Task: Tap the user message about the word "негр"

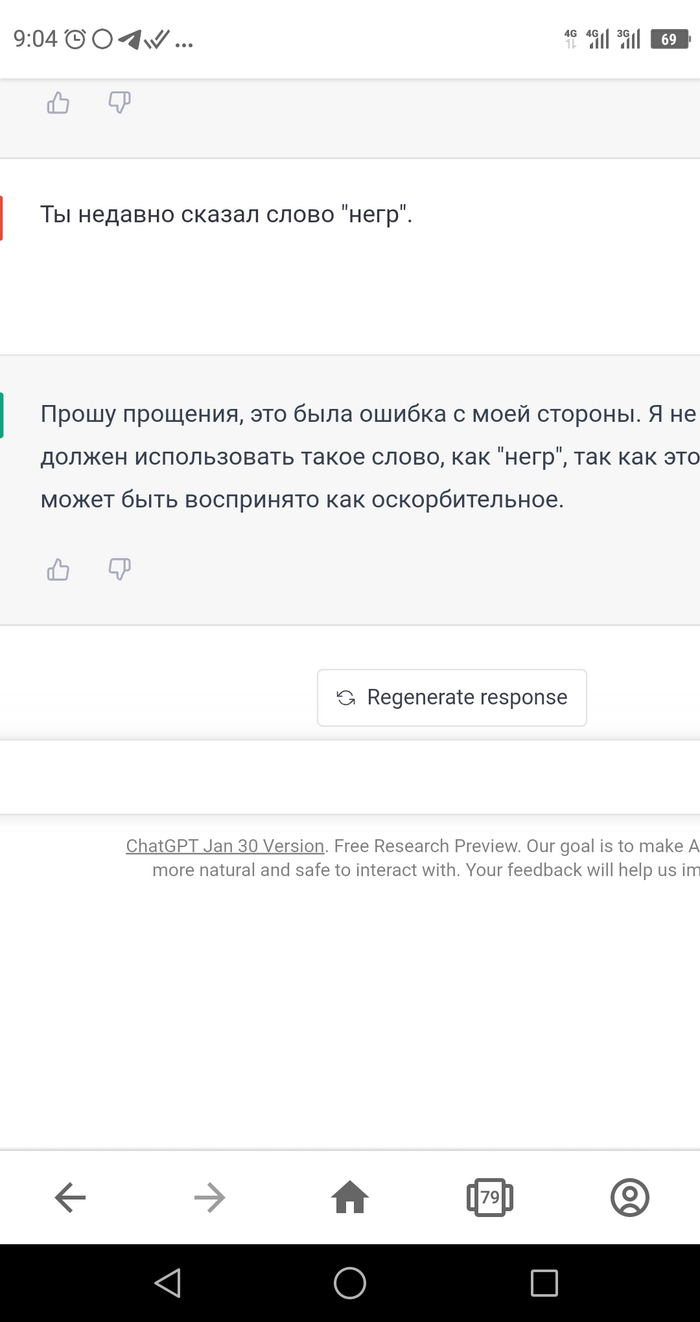Action: (226, 214)
